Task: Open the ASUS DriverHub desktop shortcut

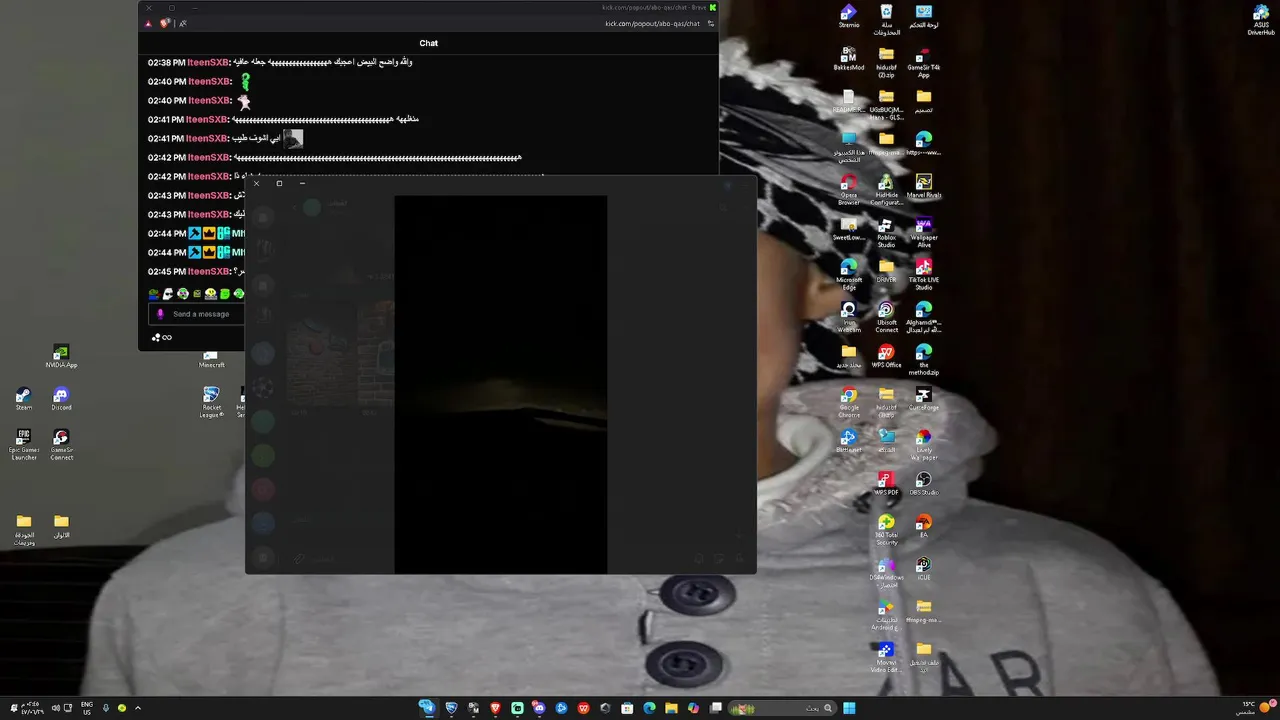Action: pyautogui.click(x=1261, y=20)
